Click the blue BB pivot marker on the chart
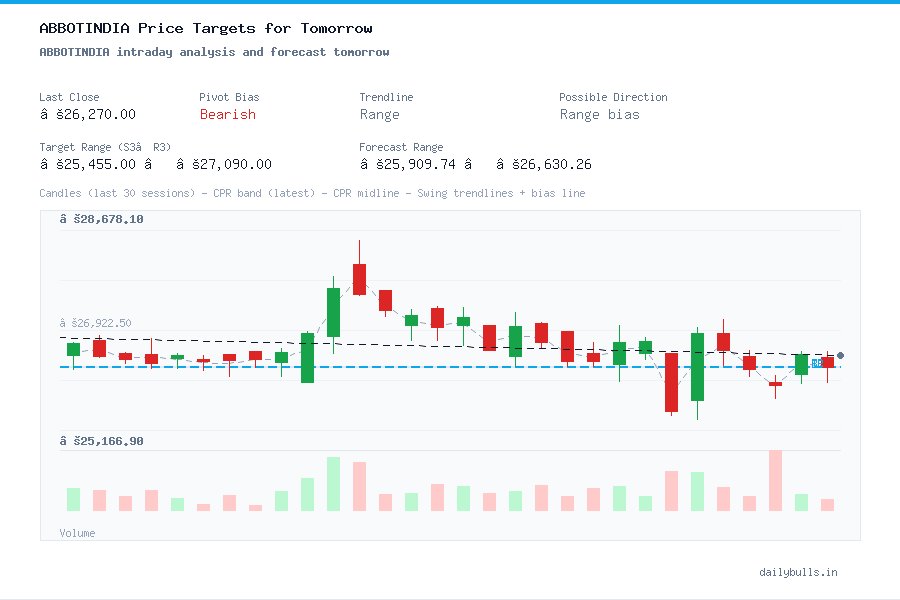This screenshot has height=600, width=900. 817,363
